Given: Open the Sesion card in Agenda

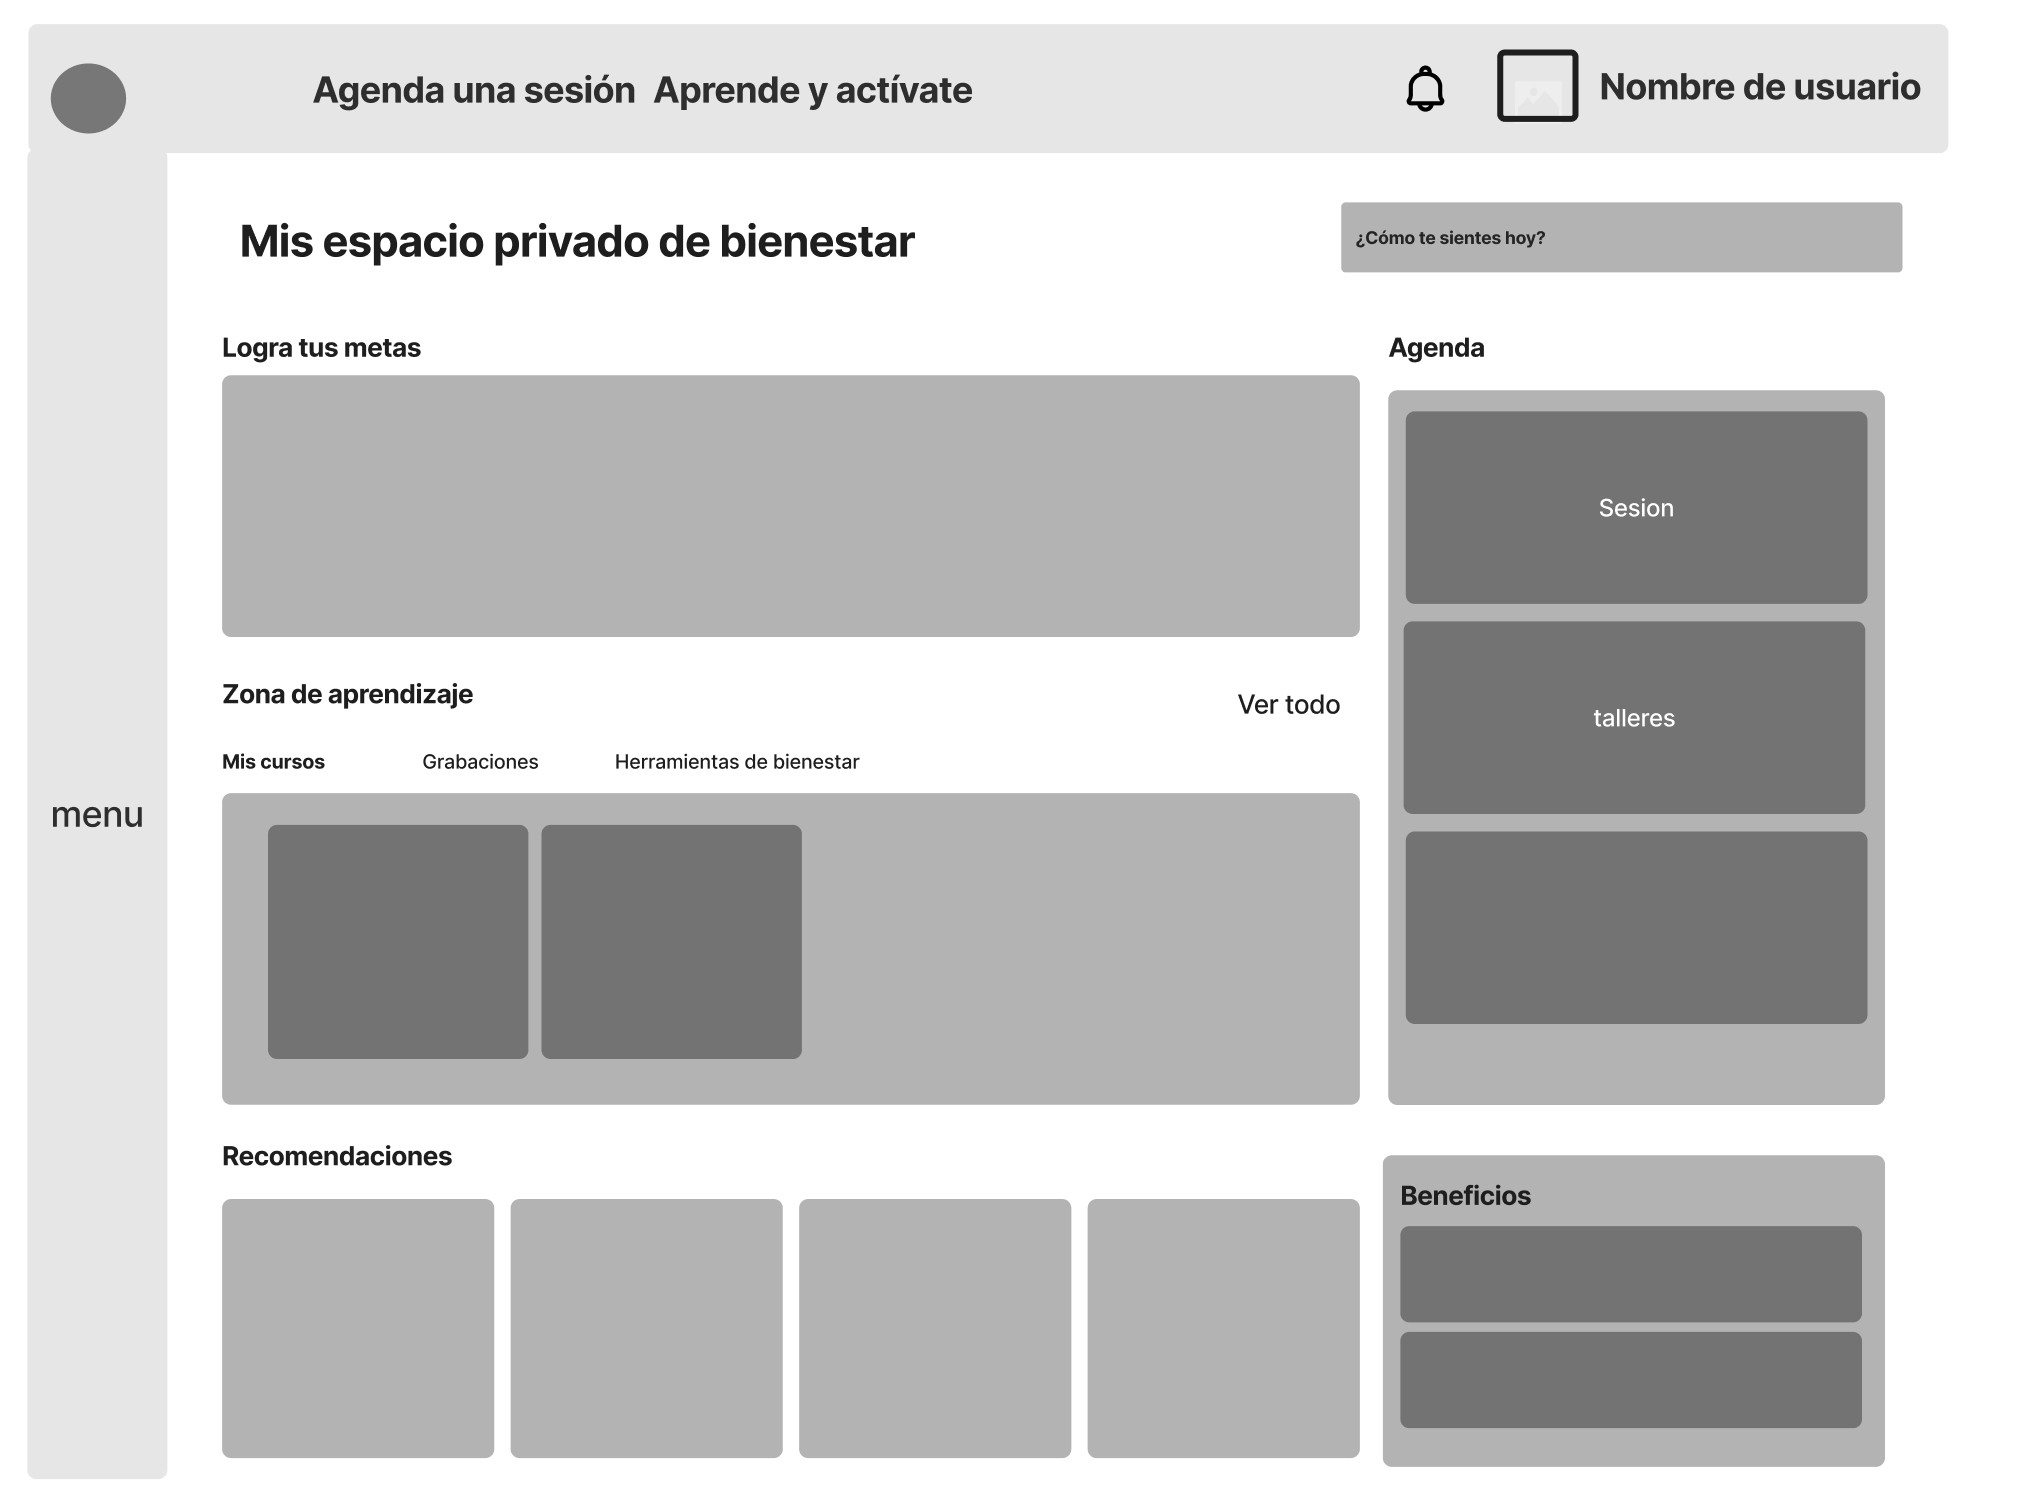Looking at the screenshot, I should [1635, 508].
